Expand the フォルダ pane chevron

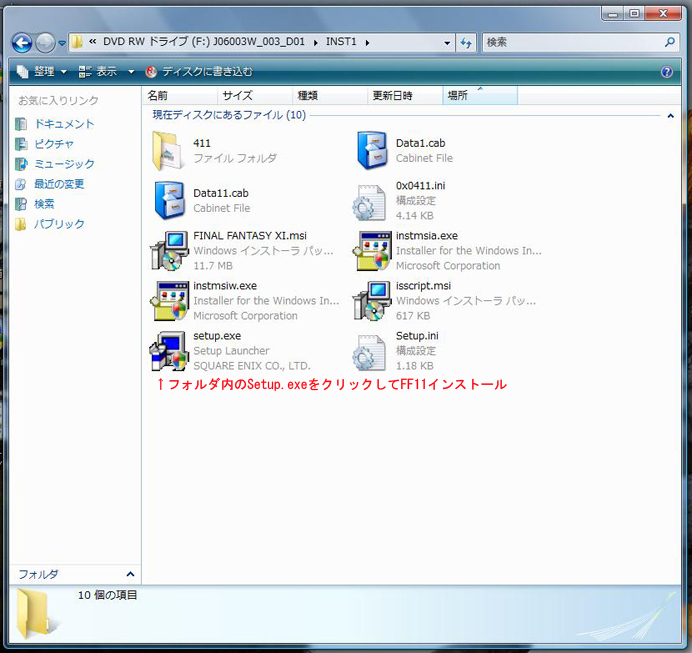click(x=130, y=574)
